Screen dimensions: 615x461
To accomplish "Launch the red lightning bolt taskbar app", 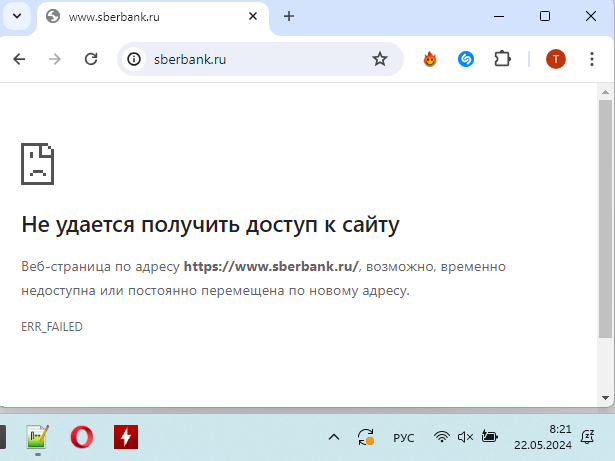I will tap(126, 437).
